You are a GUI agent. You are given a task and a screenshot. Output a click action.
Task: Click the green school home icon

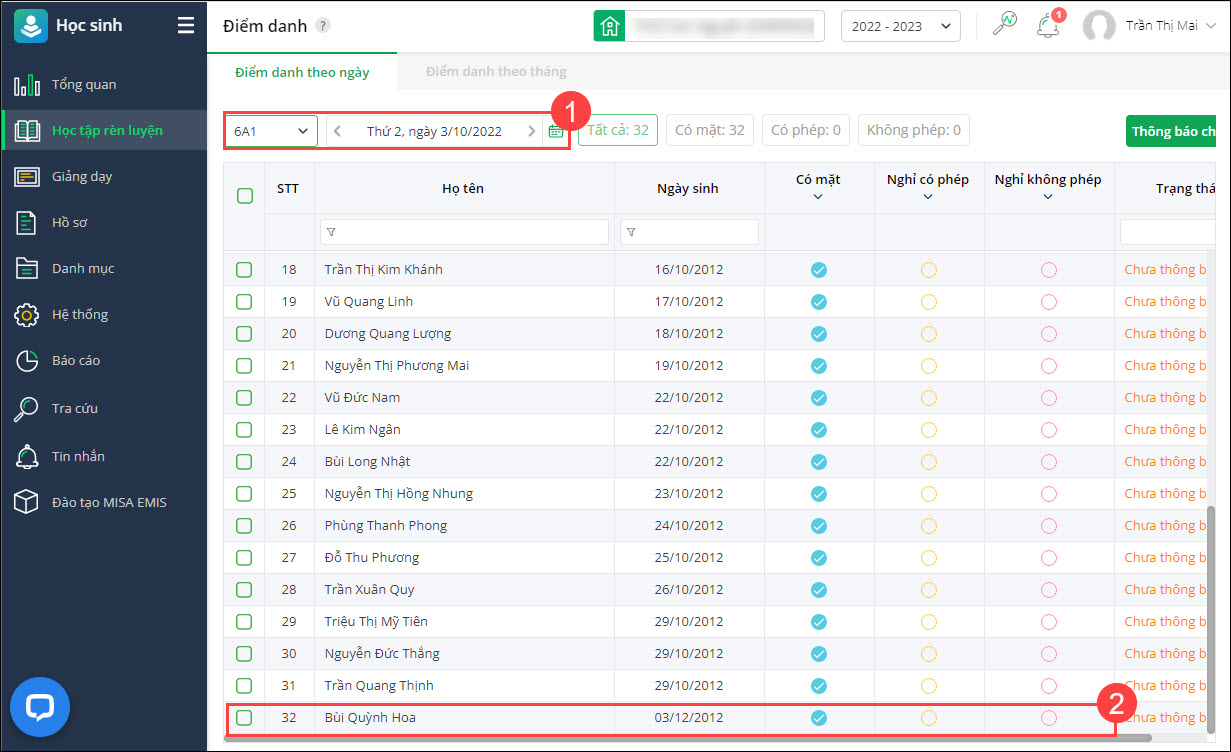609,26
